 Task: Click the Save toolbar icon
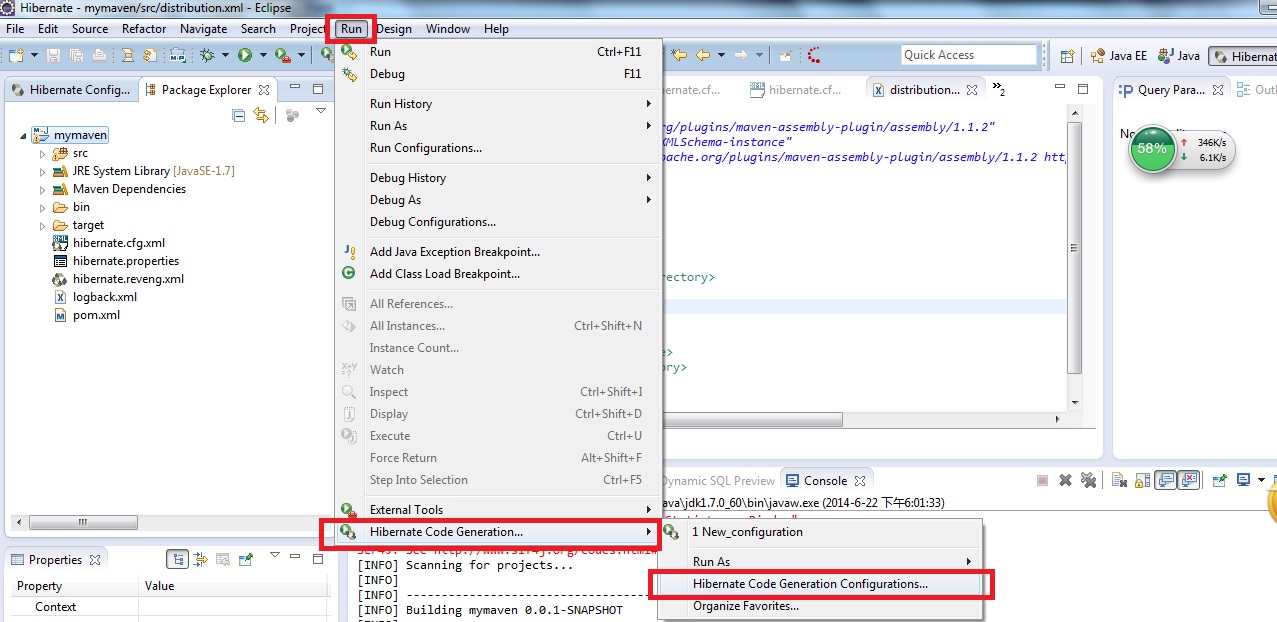click(x=53, y=55)
